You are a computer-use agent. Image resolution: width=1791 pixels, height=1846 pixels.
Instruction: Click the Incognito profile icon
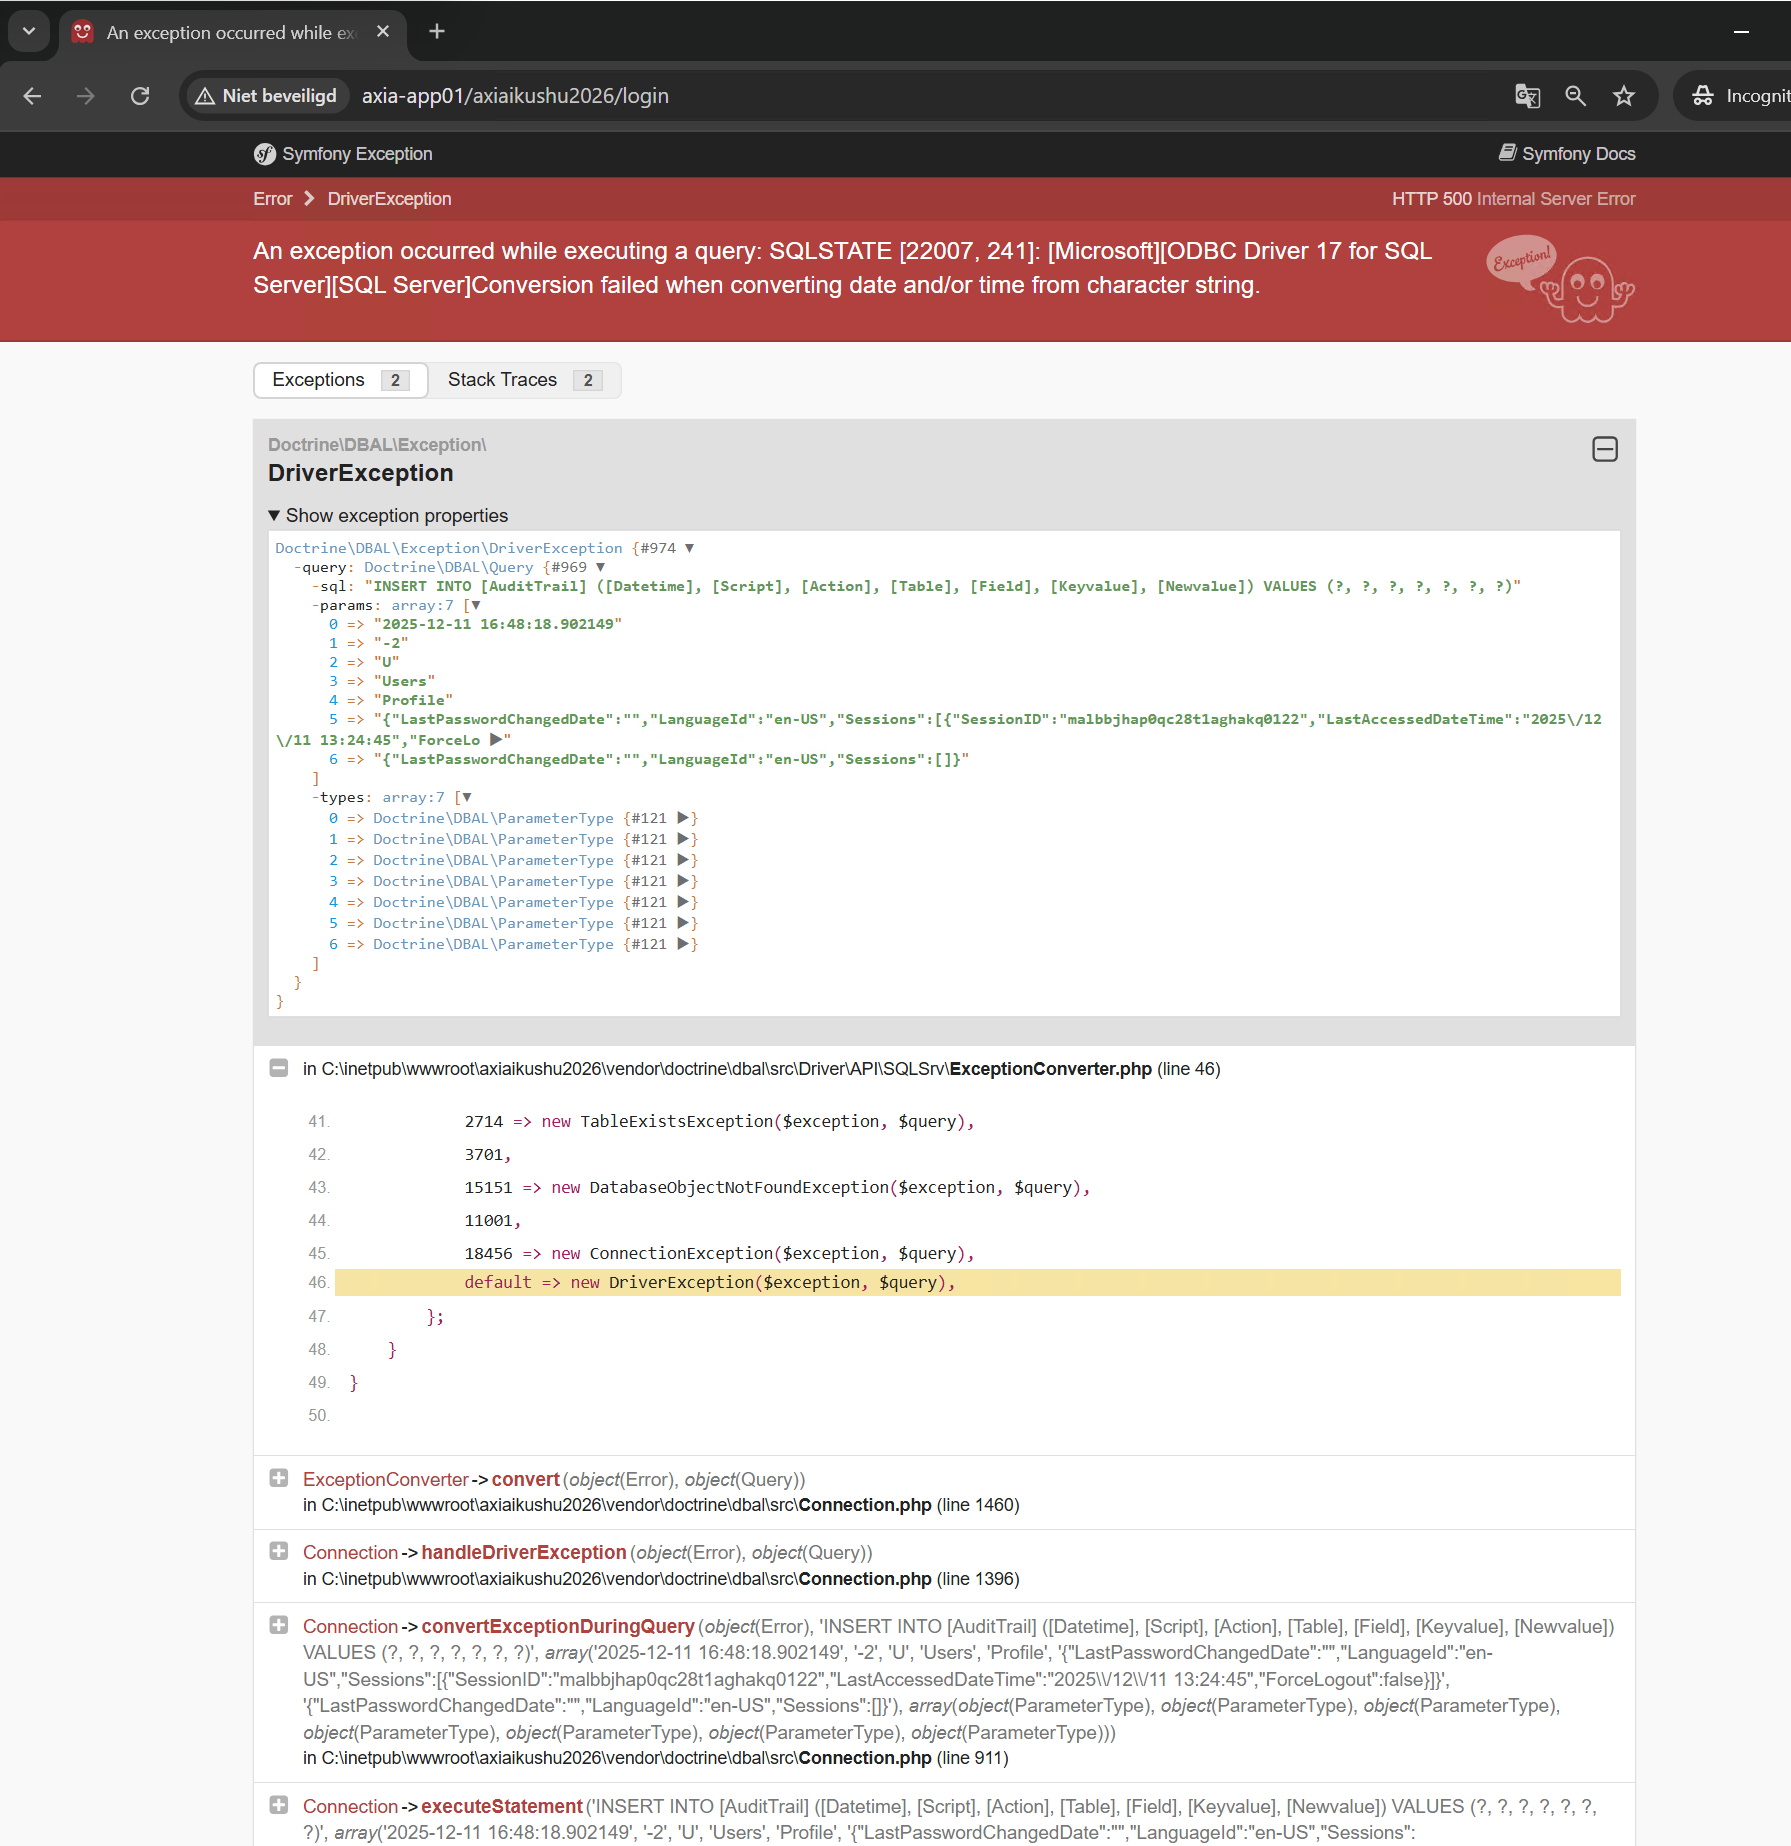coord(1703,96)
